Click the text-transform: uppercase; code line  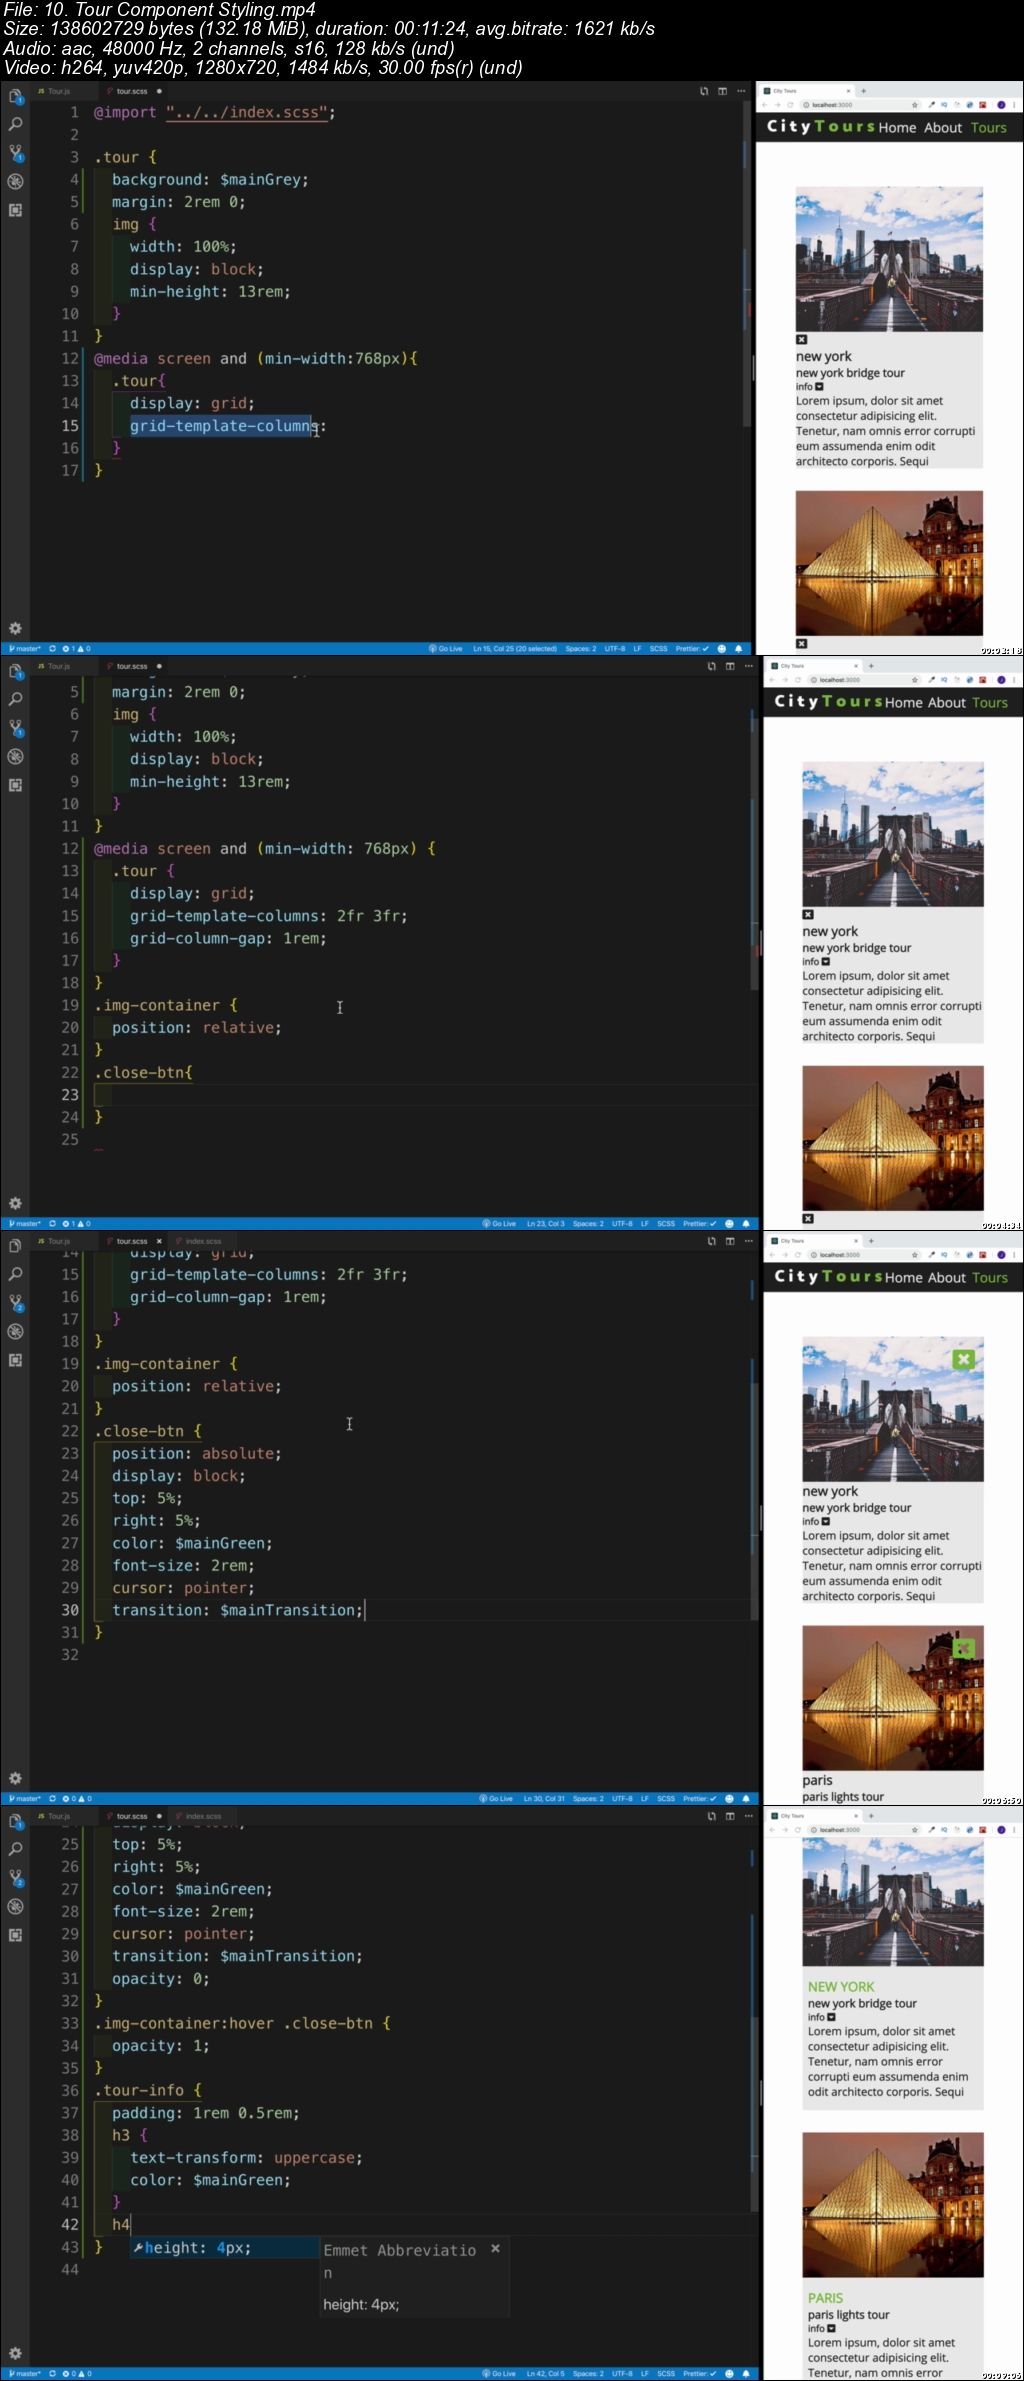[246, 2157]
